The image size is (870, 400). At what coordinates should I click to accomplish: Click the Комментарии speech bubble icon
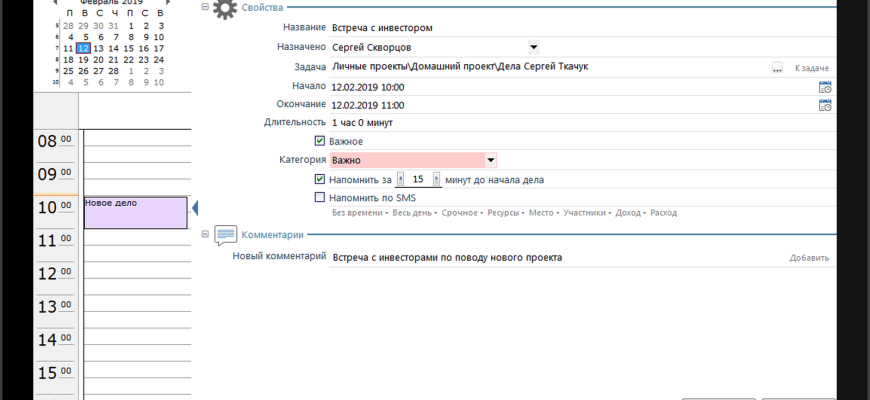pos(225,235)
